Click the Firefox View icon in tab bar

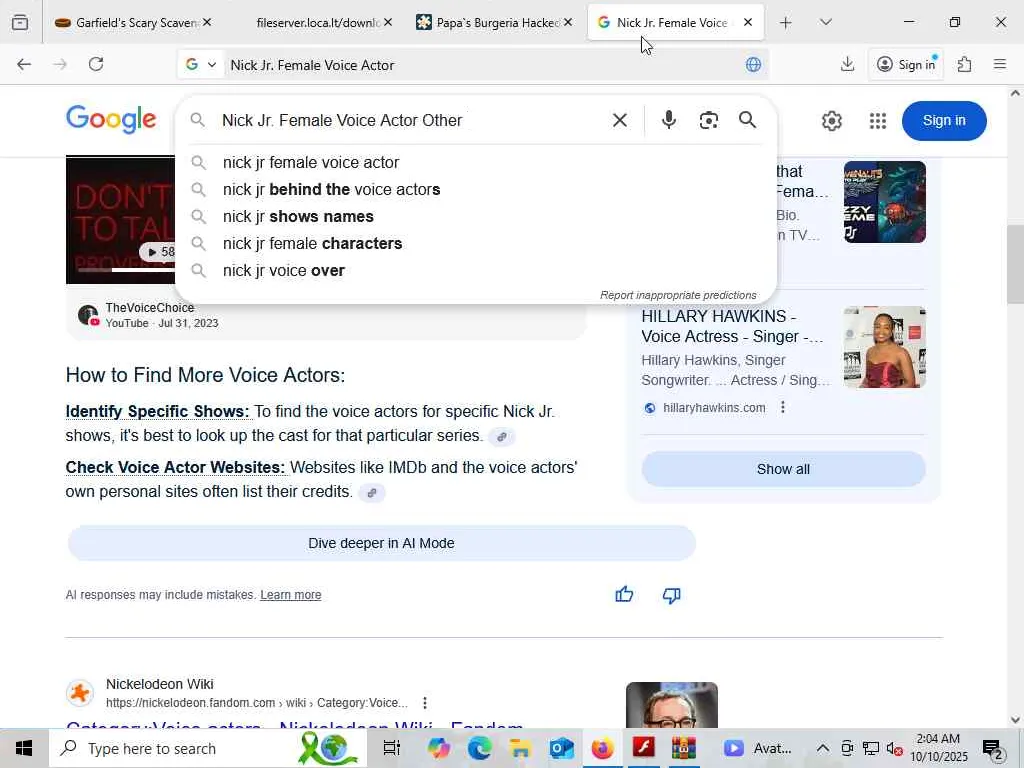(20, 23)
